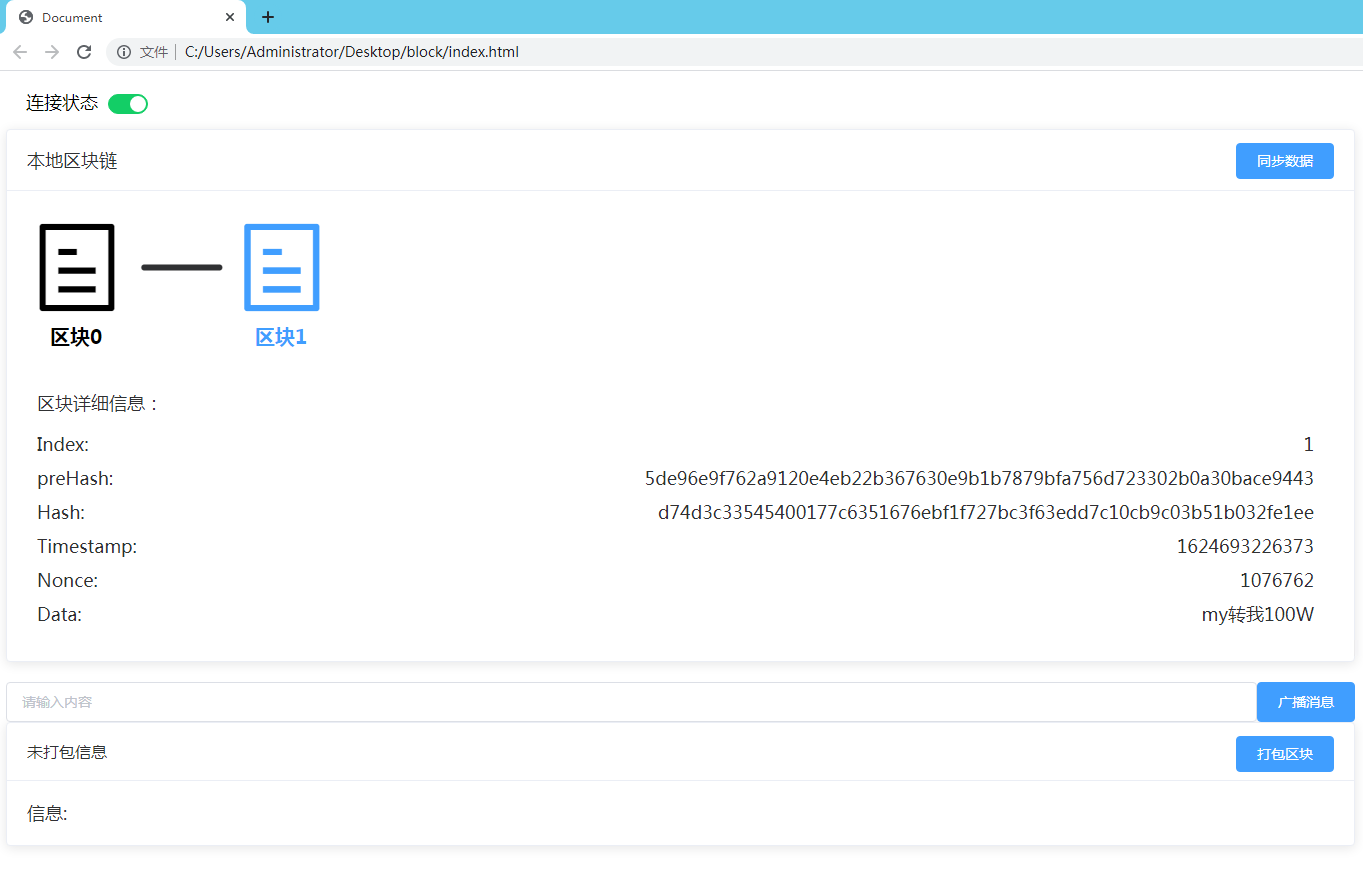The width and height of the screenshot is (1363, 875).
Task: Click the connector line between 区块0 and 区块1
Action: pos(182,267)
